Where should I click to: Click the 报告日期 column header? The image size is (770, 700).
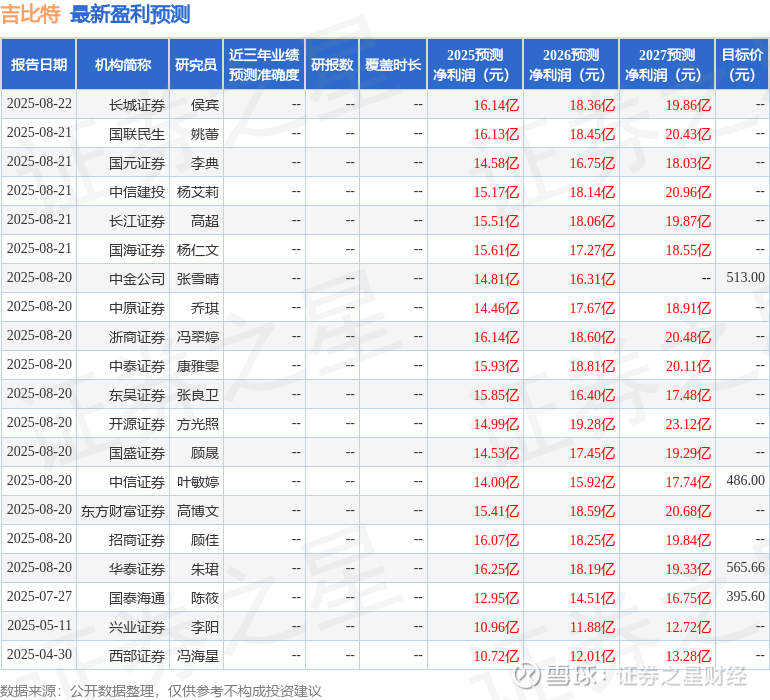[x=38, y=64]
